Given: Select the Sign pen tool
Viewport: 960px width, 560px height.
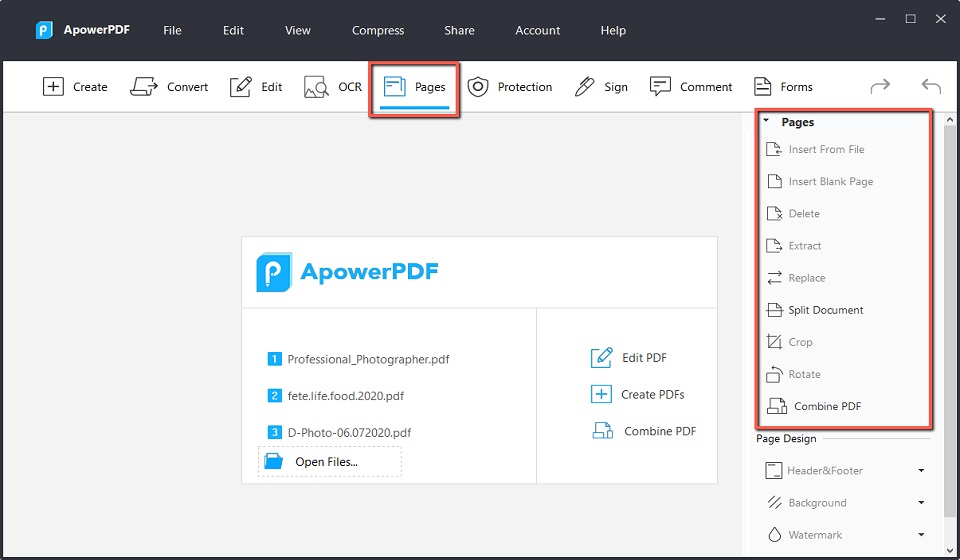Looking at the screenshot, I should click(x=585, y=87).
